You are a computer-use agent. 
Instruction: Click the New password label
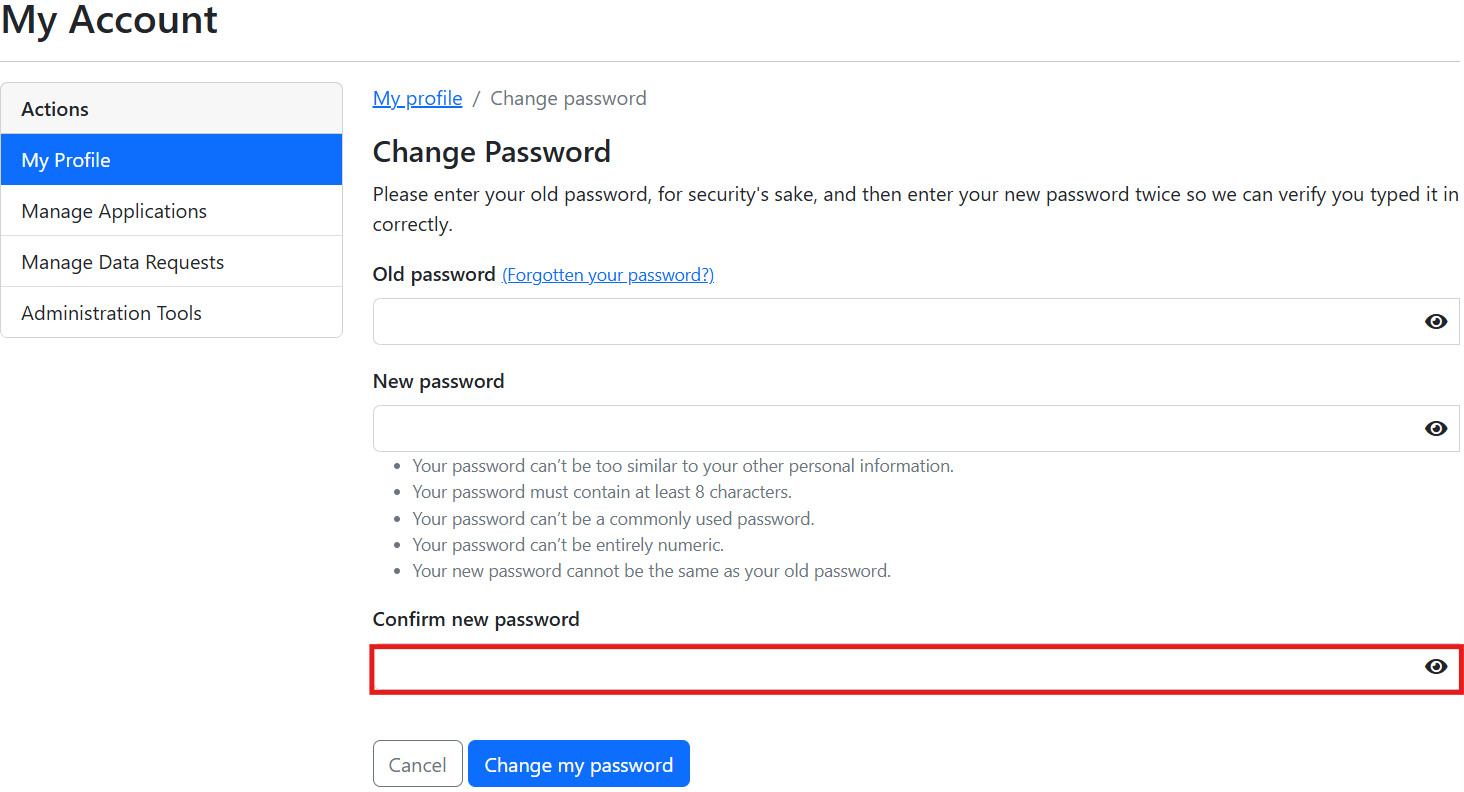[438, 381]
